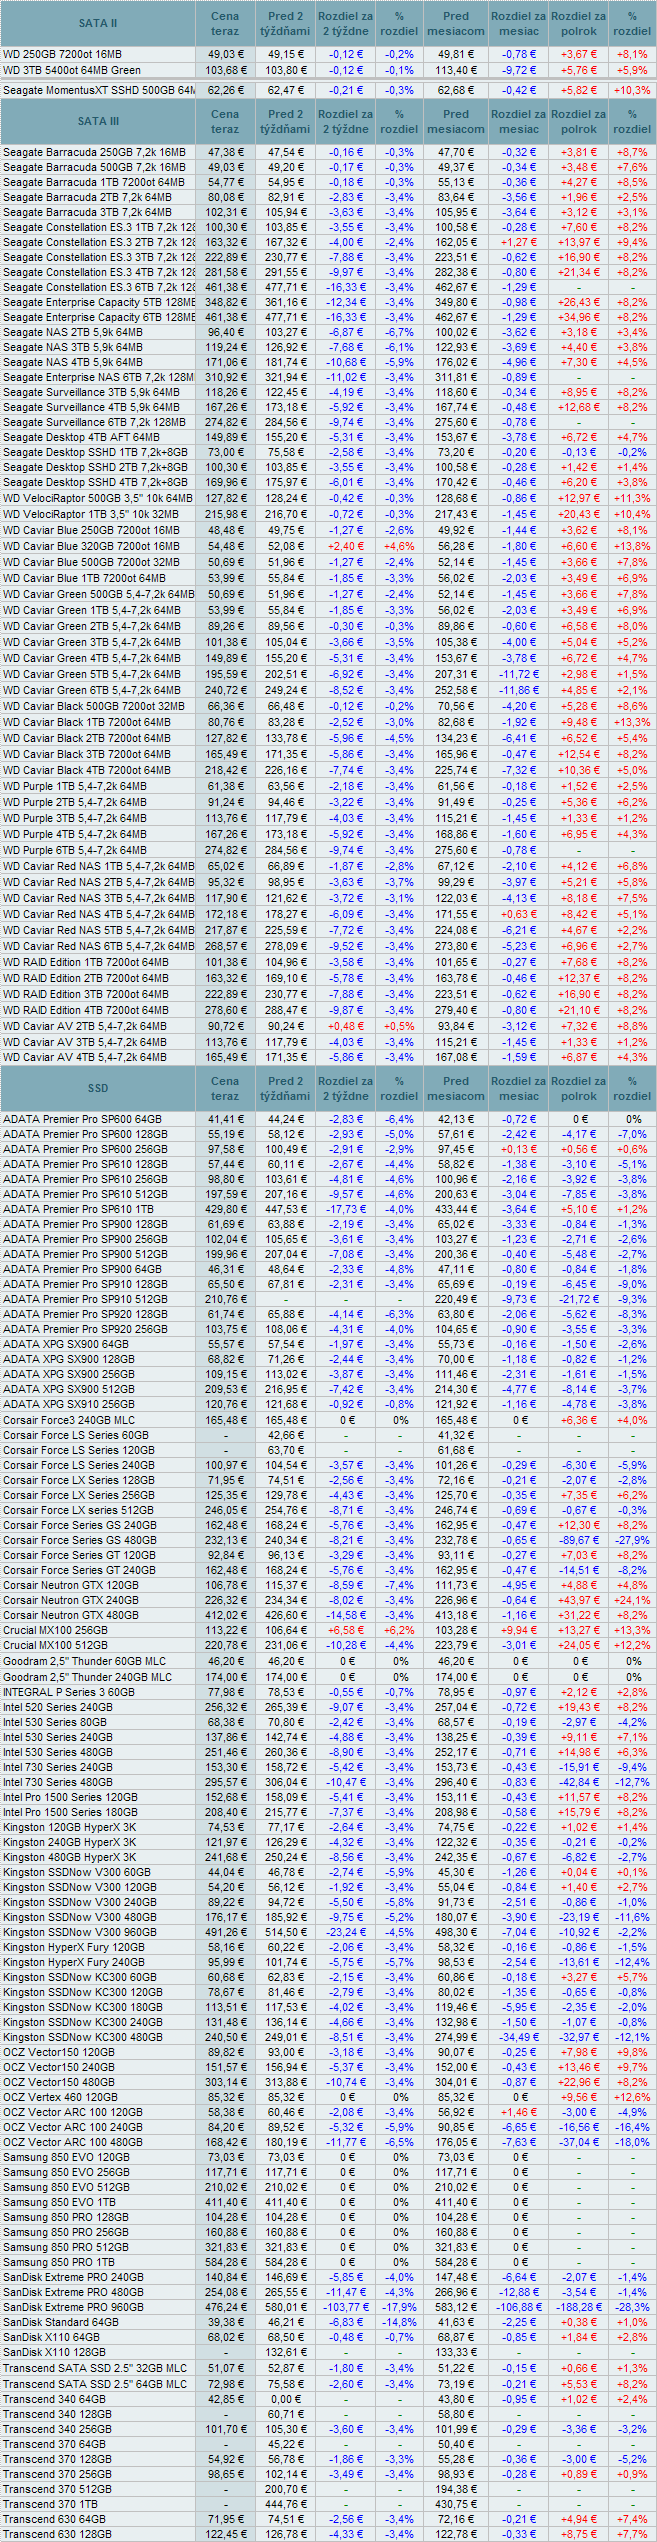Click ADATA Premier Pro SP610 1TB name
The width and height of the screenshot is (657, 2542).
[79, 1210]
